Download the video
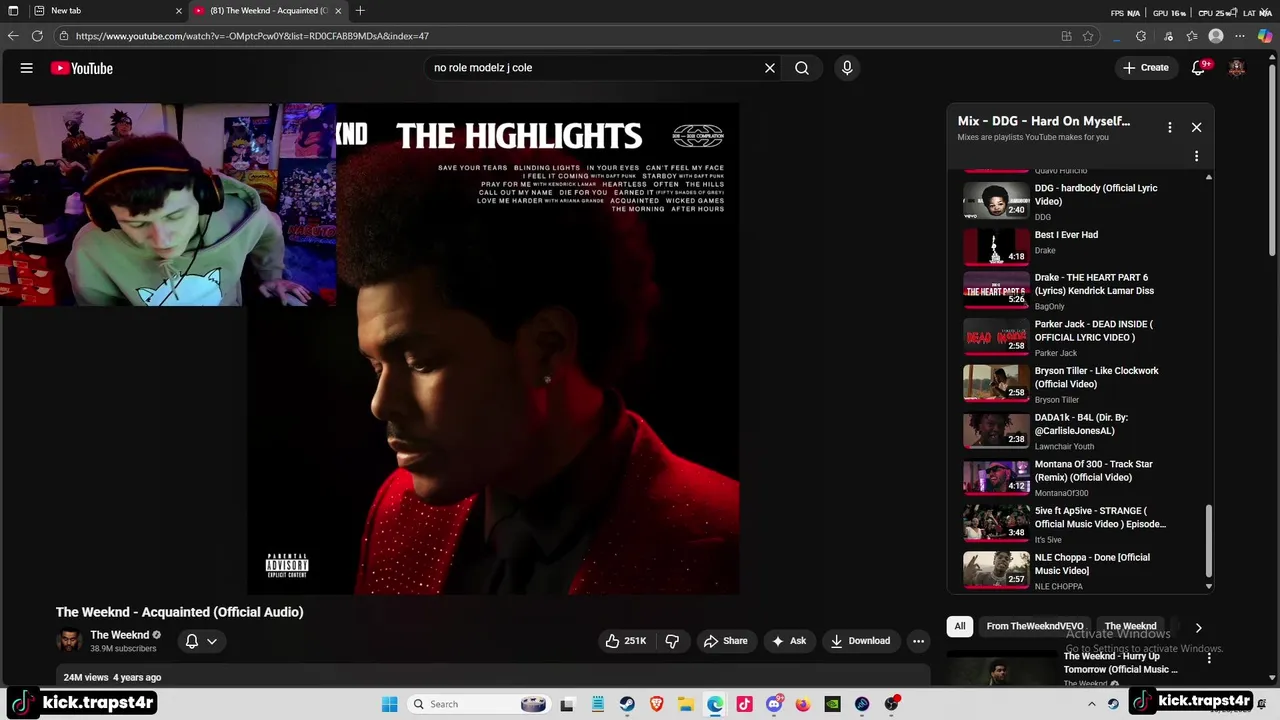The height and width of the screenshot is (720, 1280). click(x=860, y=641)
